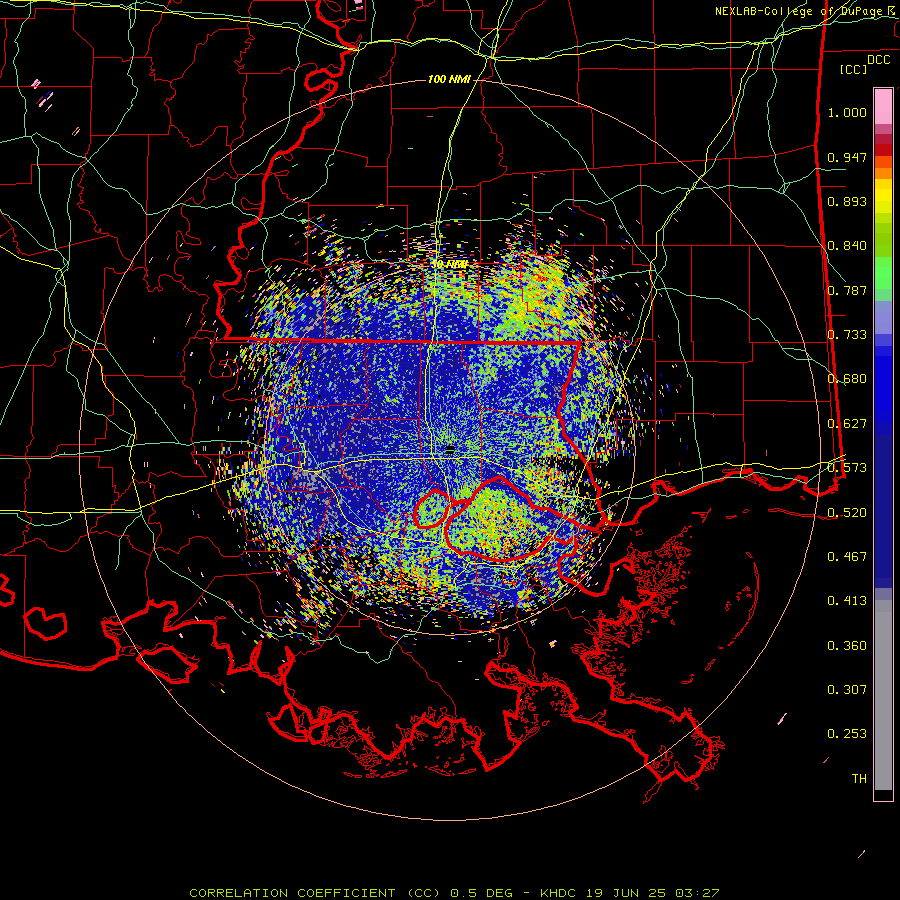Image resolution: width=900 pixels, height=900 pixels.
Task: Click the 0.573 color scale value
Action: click(x=847, y=468)
